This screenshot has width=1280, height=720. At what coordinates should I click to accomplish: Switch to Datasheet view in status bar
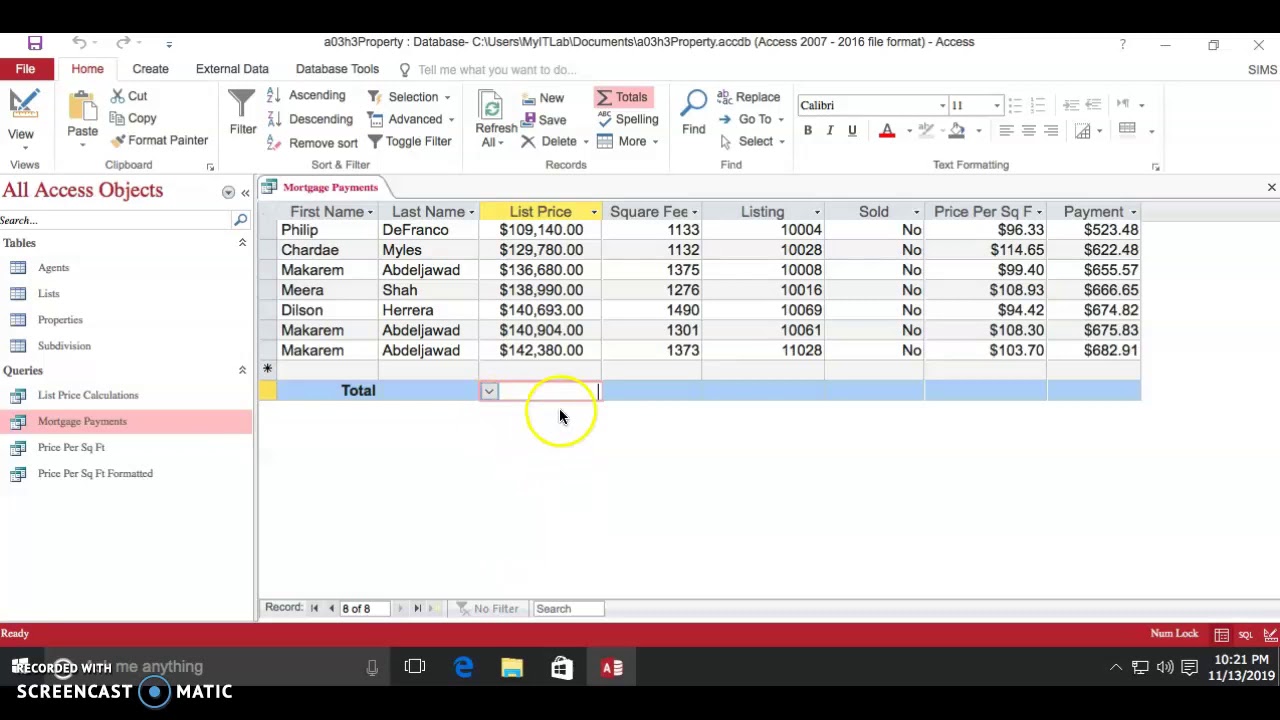1222,634
